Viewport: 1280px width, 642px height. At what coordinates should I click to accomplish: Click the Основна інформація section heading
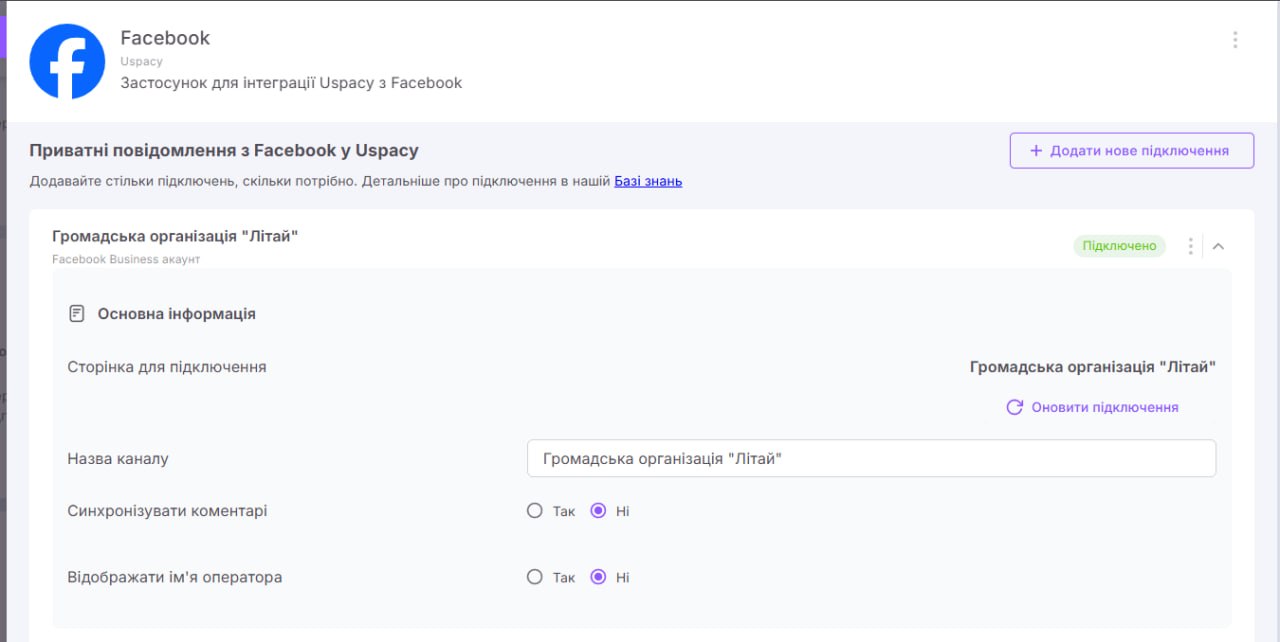pyautogui.click(x=176, y=314)
